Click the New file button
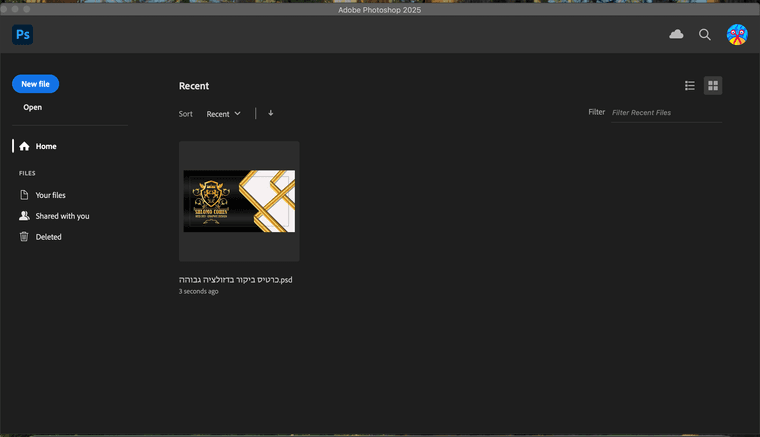 [35, 84]
